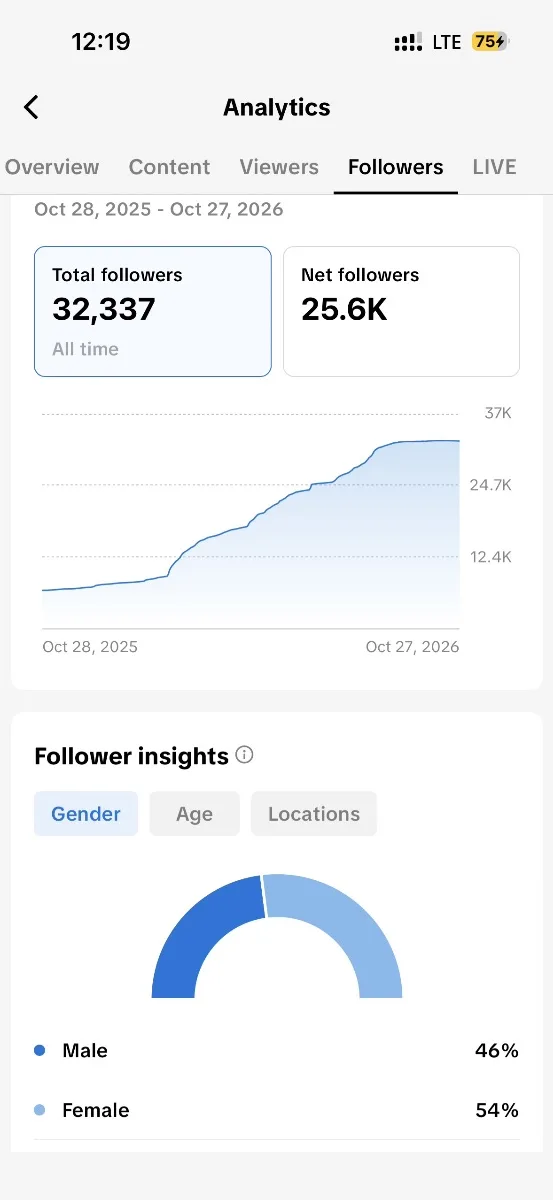Go to the LIVE tab

click(494, 167)
